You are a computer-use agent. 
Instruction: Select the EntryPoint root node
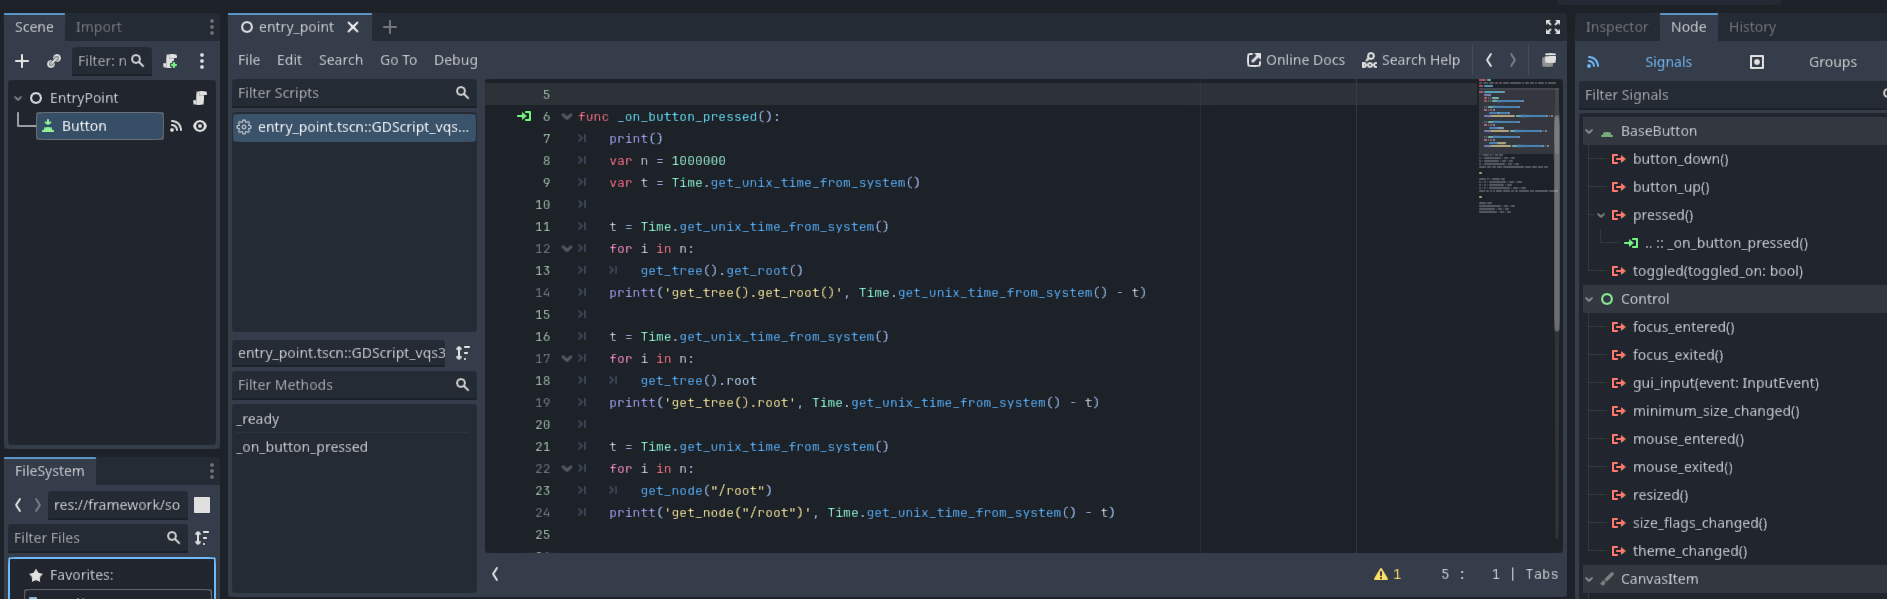tap(84, 98)
